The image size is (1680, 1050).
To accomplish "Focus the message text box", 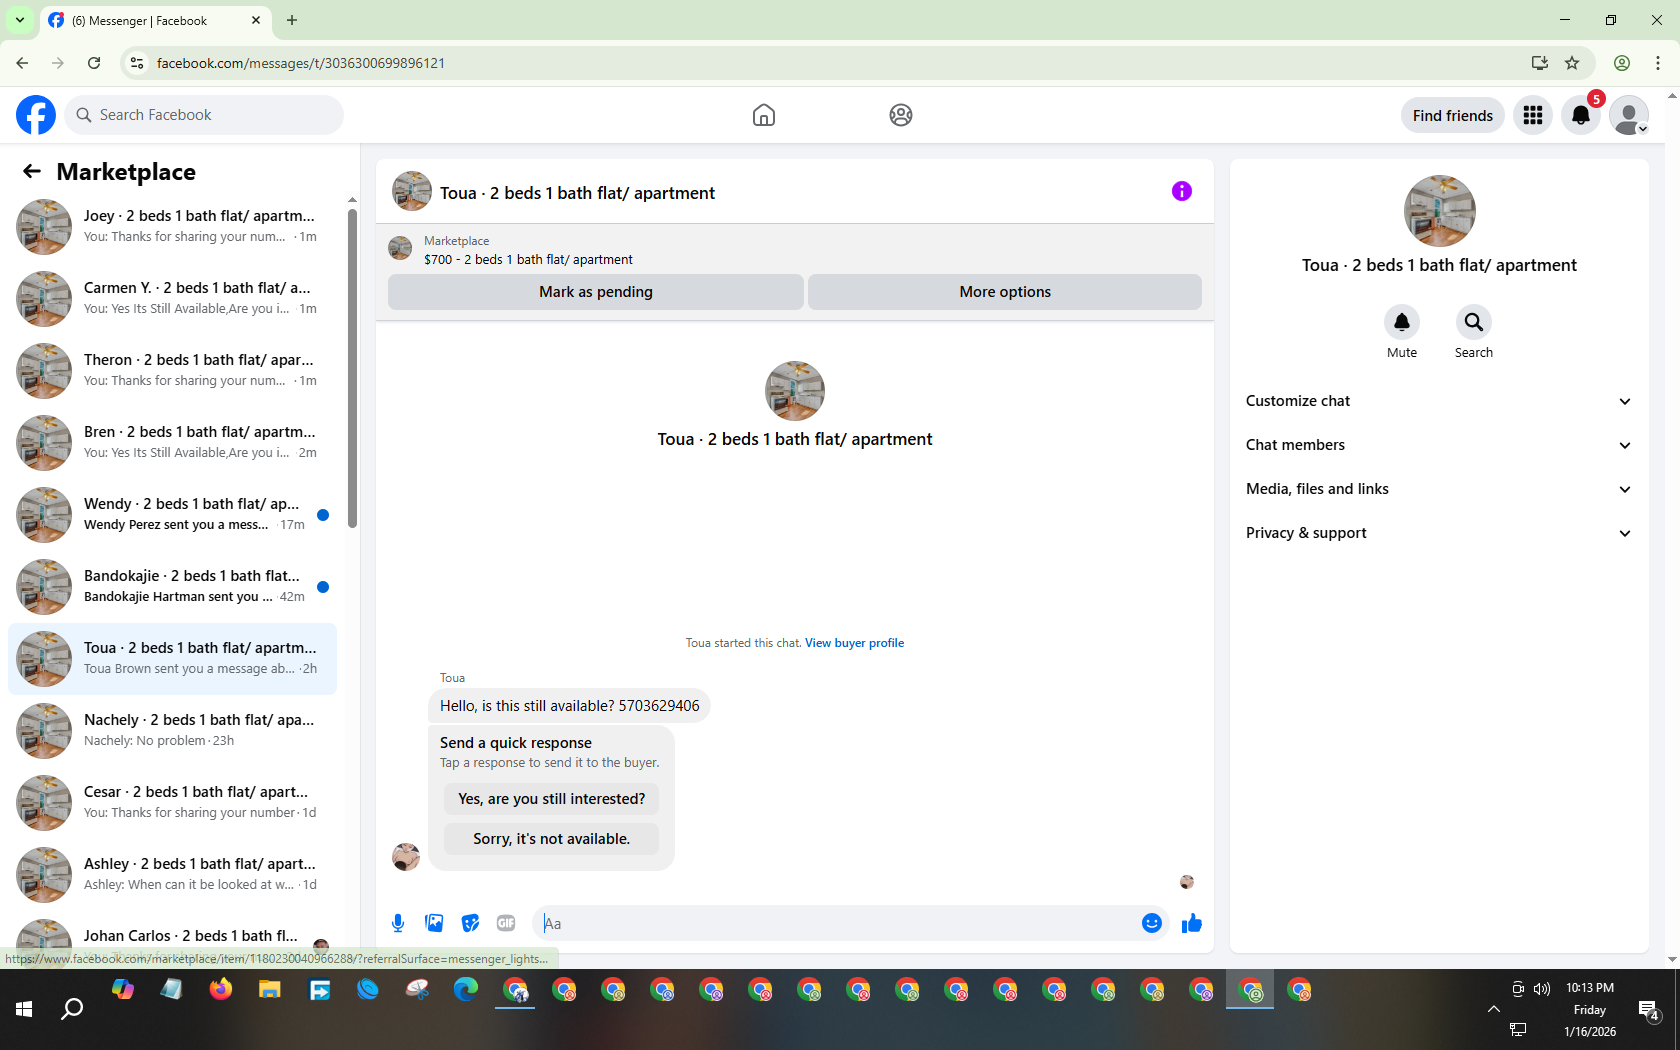I will pos(836,923).
